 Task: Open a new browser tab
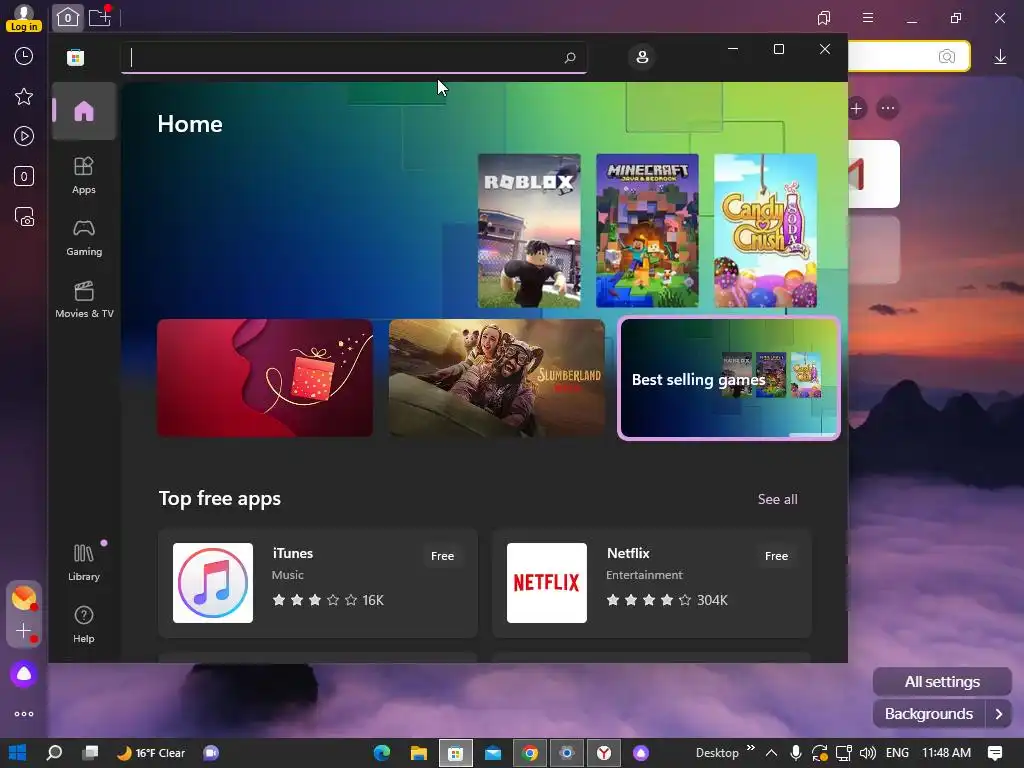tap(100, 18)
